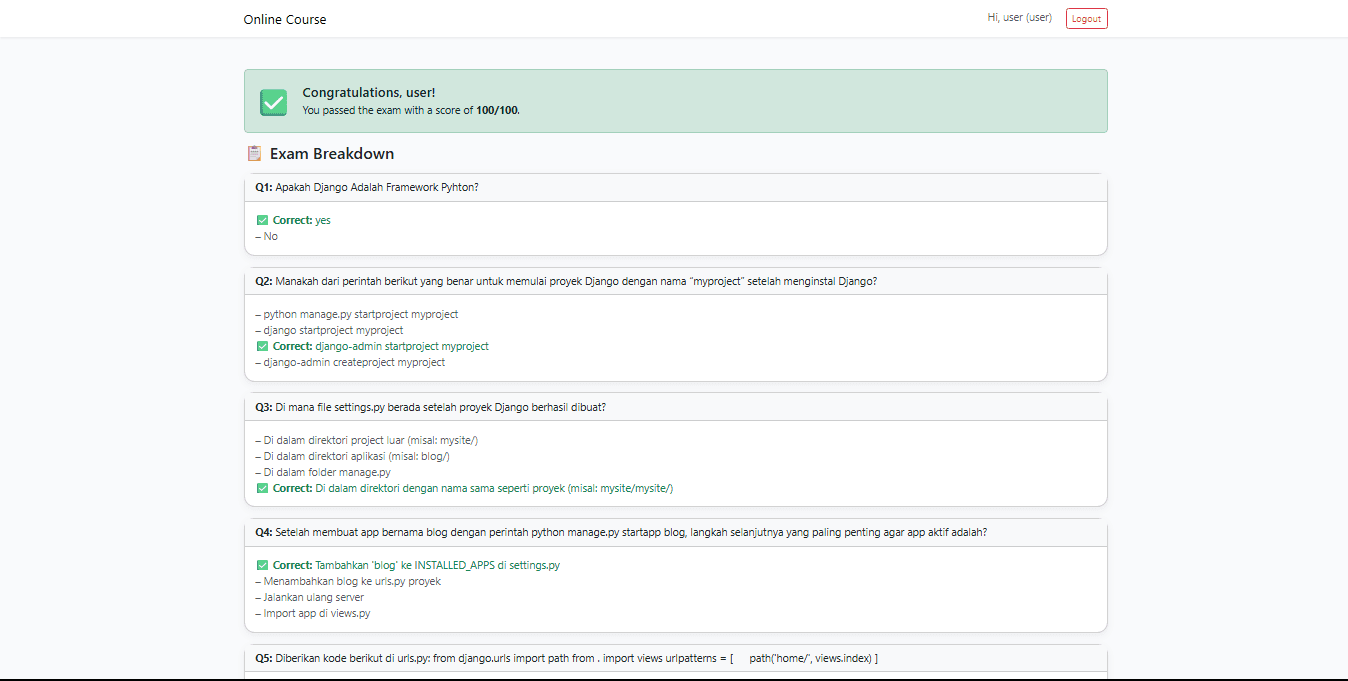Click the "No" option under Q1
This screenshot has height=681, width=1348.
(x=270, y=236)
